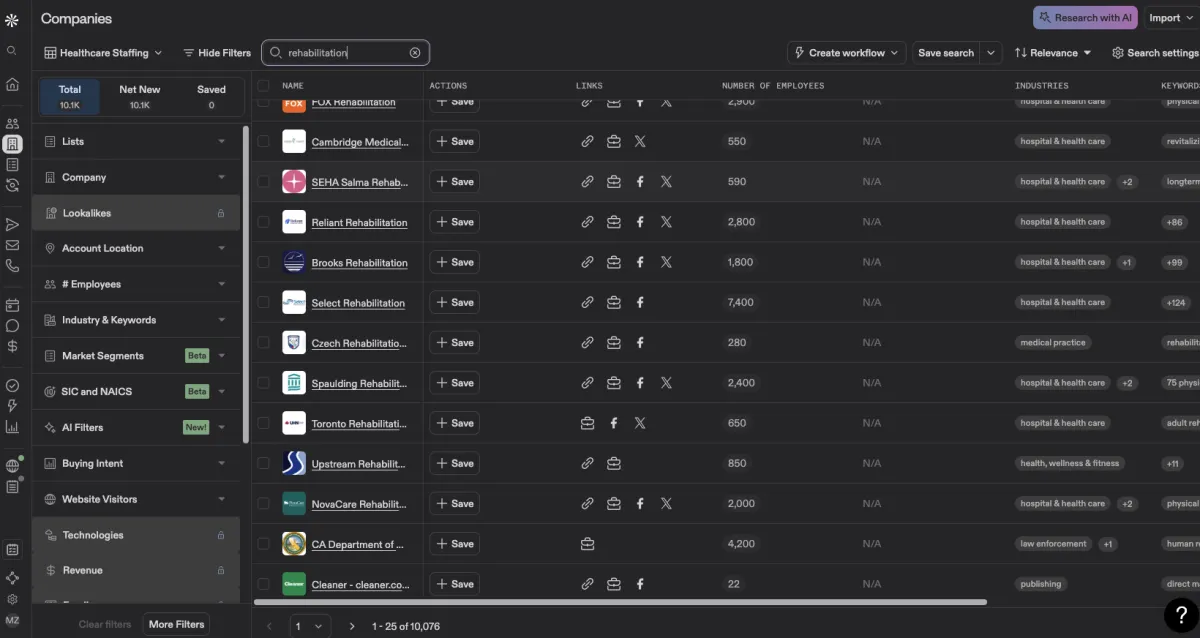Image resolution: width=1200 pixels, height=638 pixels.
Task: Open the Calls phone icon in sidebar
Action: (12, 266)
